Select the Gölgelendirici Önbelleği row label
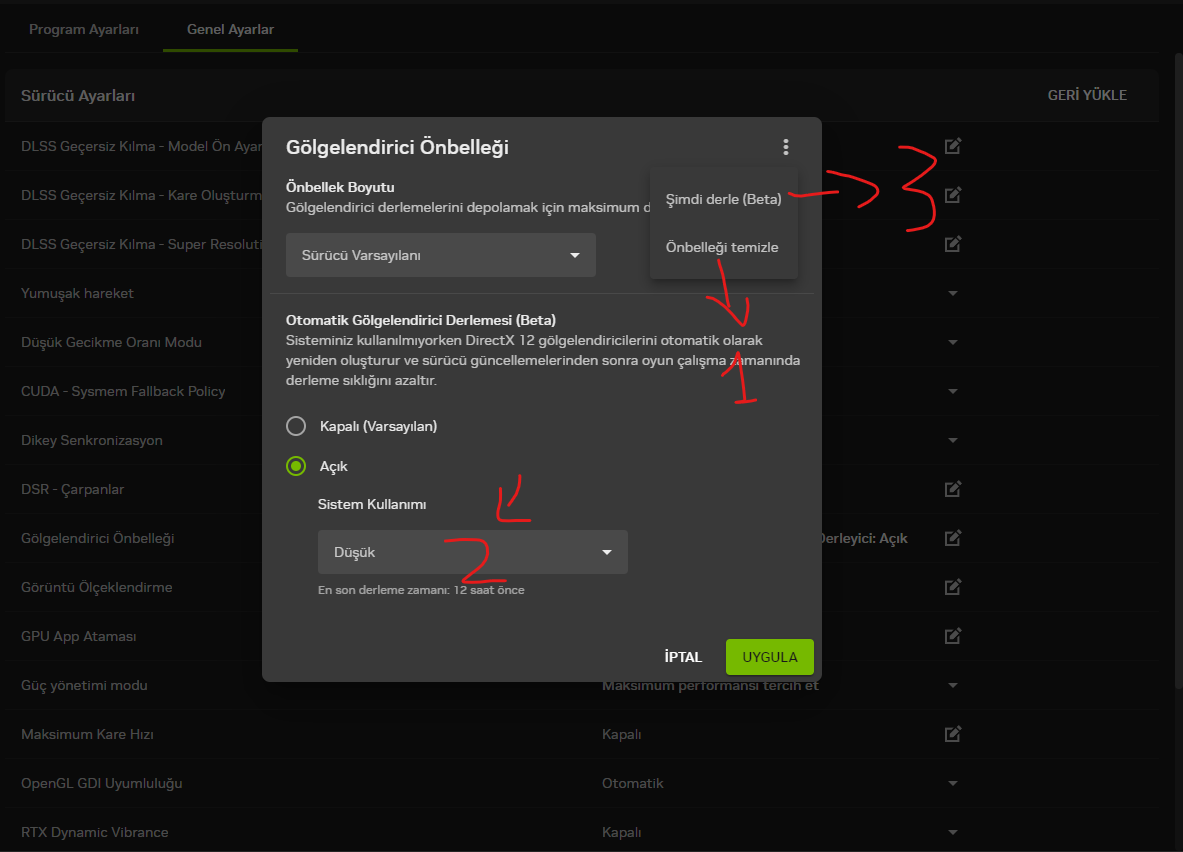The width and height of the screenshot is (1183, 852). (97, 538)
